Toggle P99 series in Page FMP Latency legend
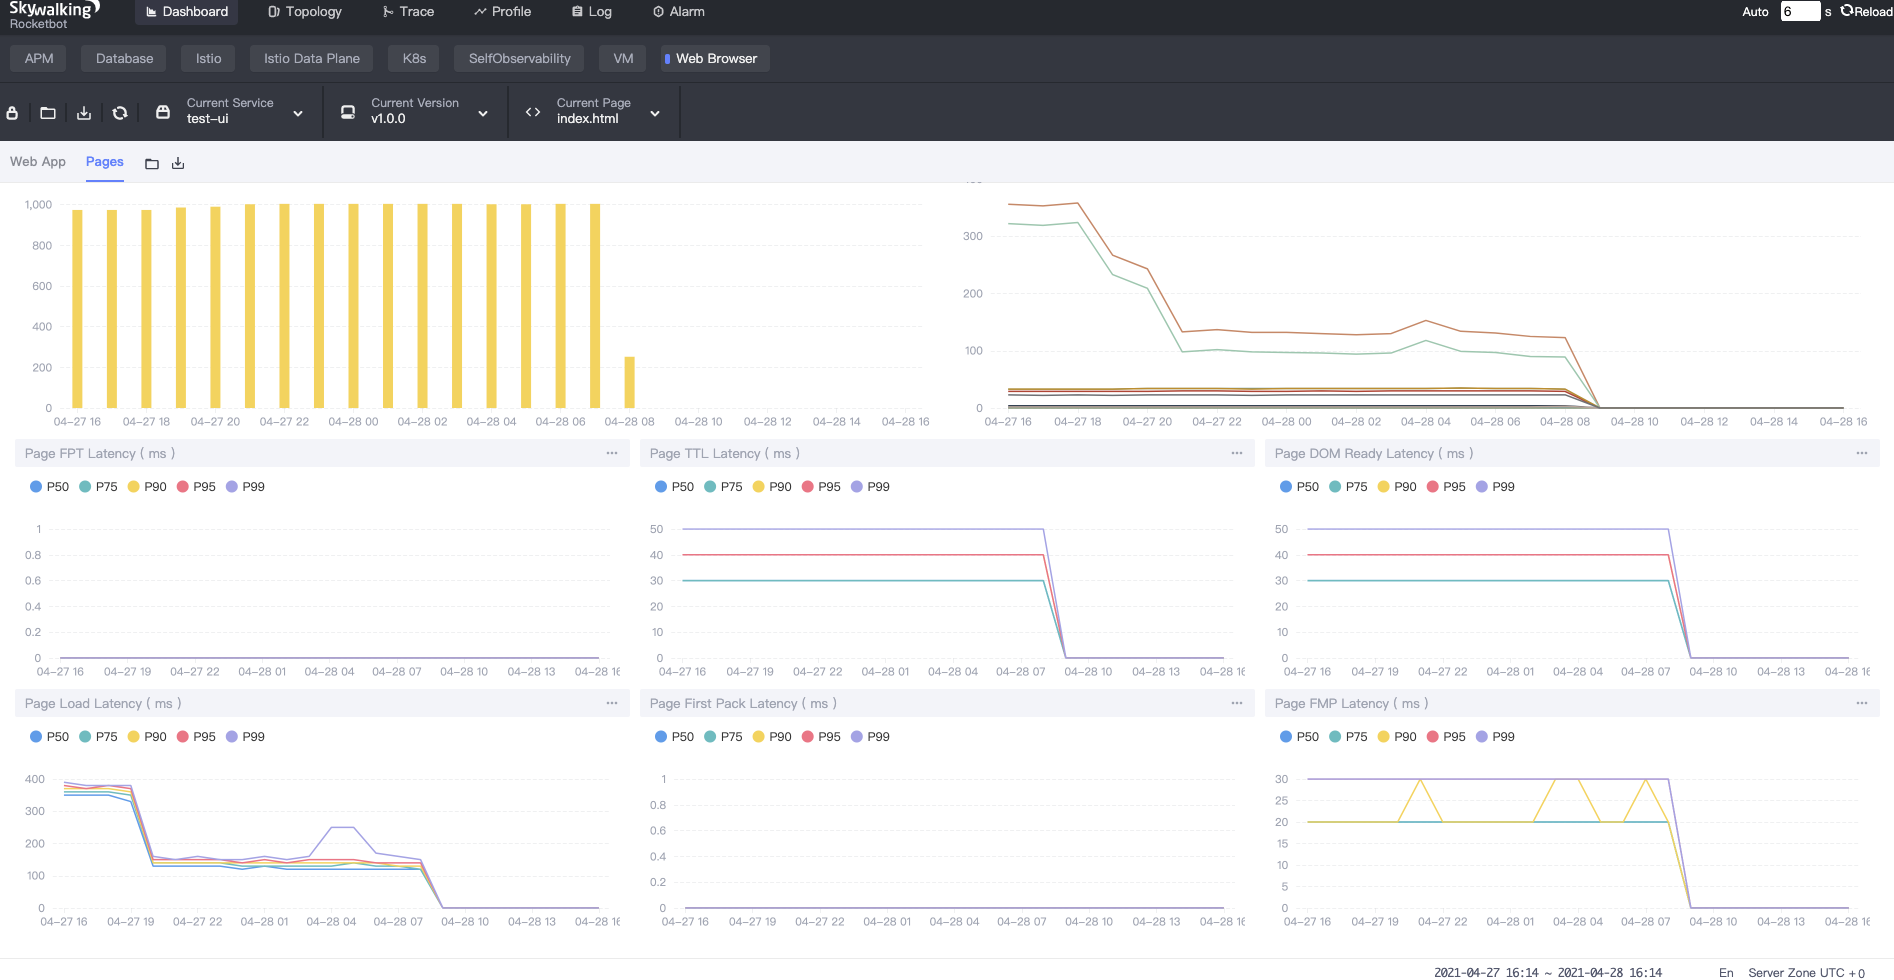Screen dimensions: 1894x980 coord(1495,737)
